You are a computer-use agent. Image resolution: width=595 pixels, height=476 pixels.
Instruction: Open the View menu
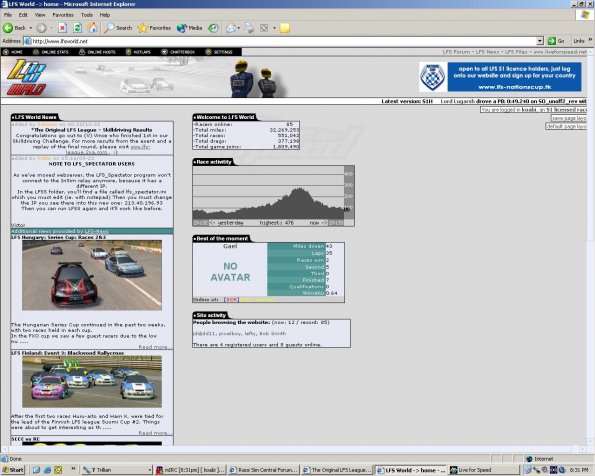point(40,15)
